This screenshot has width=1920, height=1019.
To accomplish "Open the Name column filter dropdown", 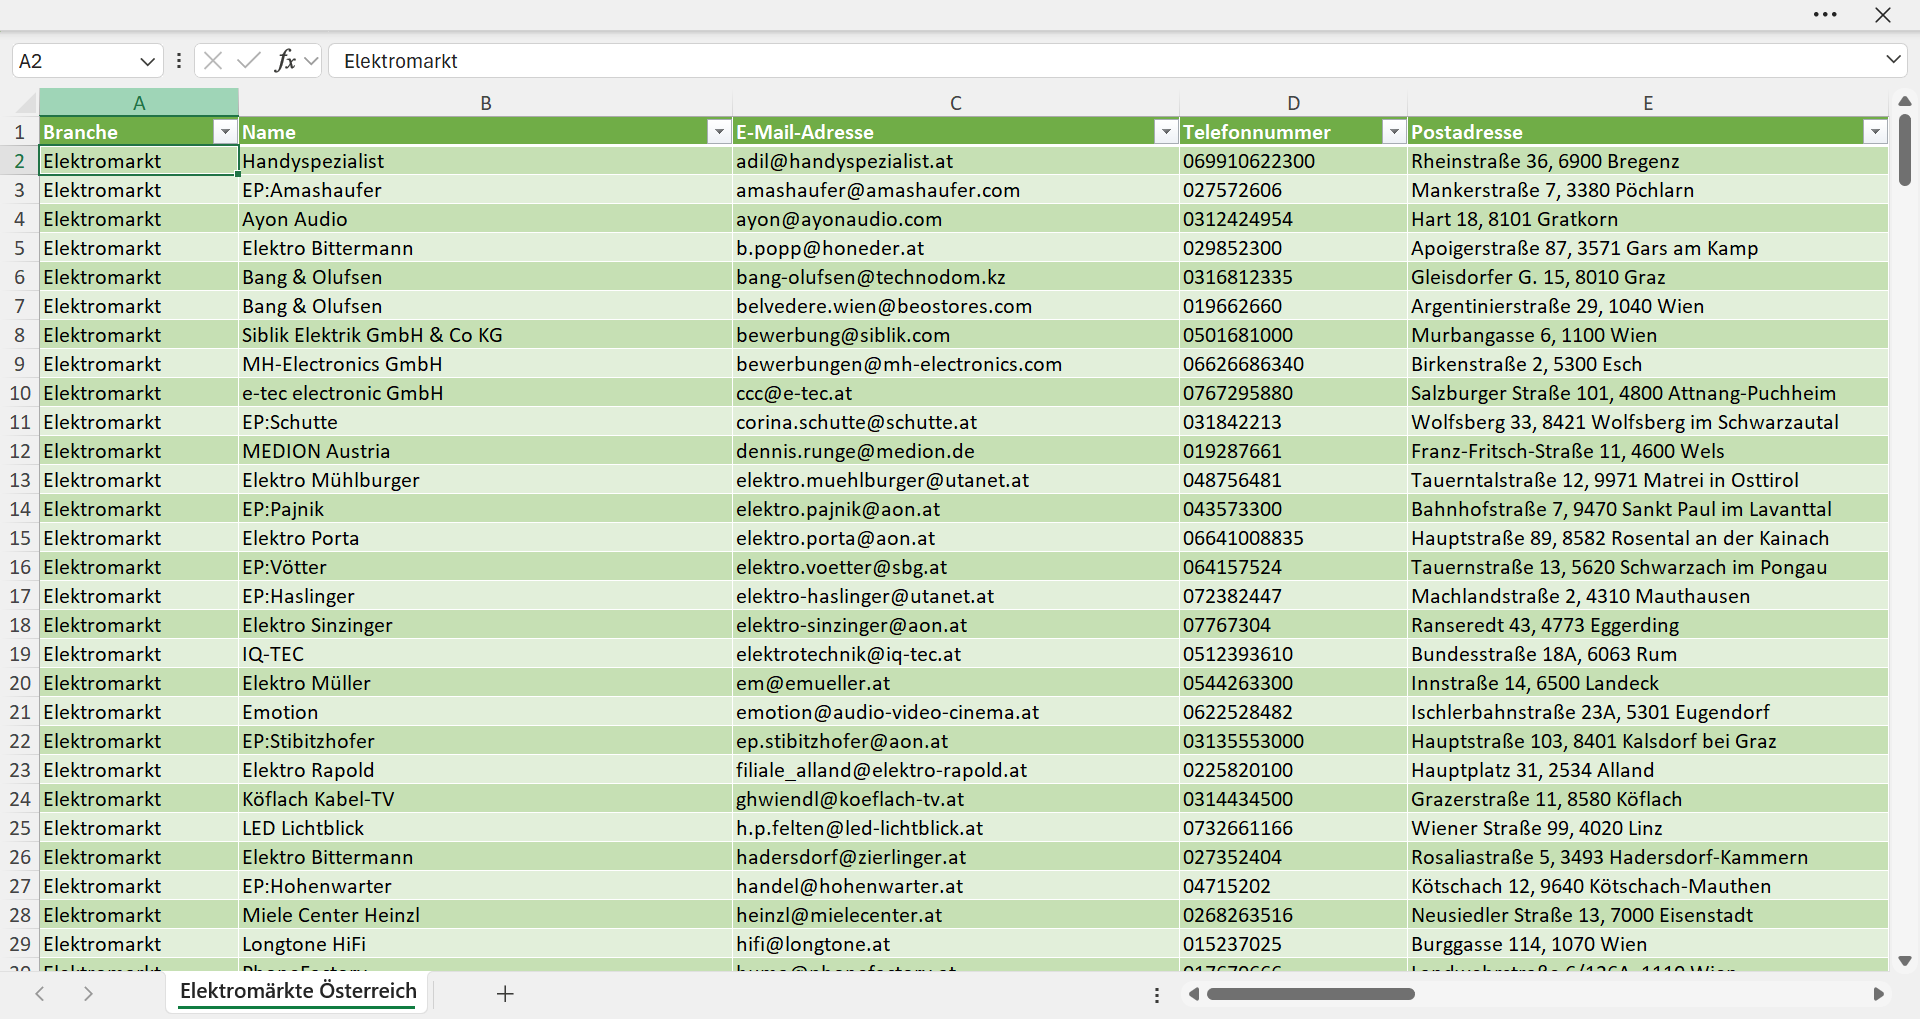I will pos(719,132).
